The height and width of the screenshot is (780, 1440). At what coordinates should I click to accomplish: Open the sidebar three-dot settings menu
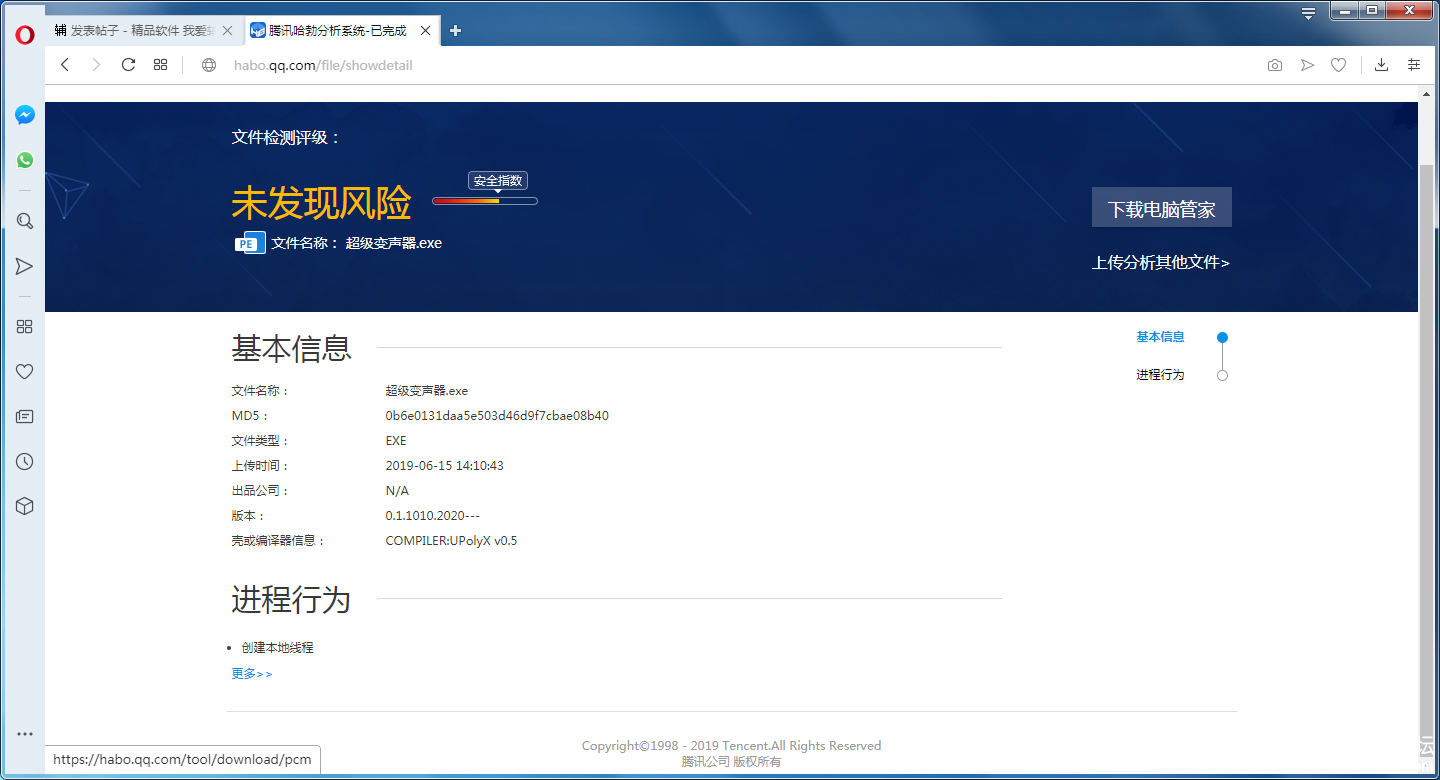click(25, 734)
